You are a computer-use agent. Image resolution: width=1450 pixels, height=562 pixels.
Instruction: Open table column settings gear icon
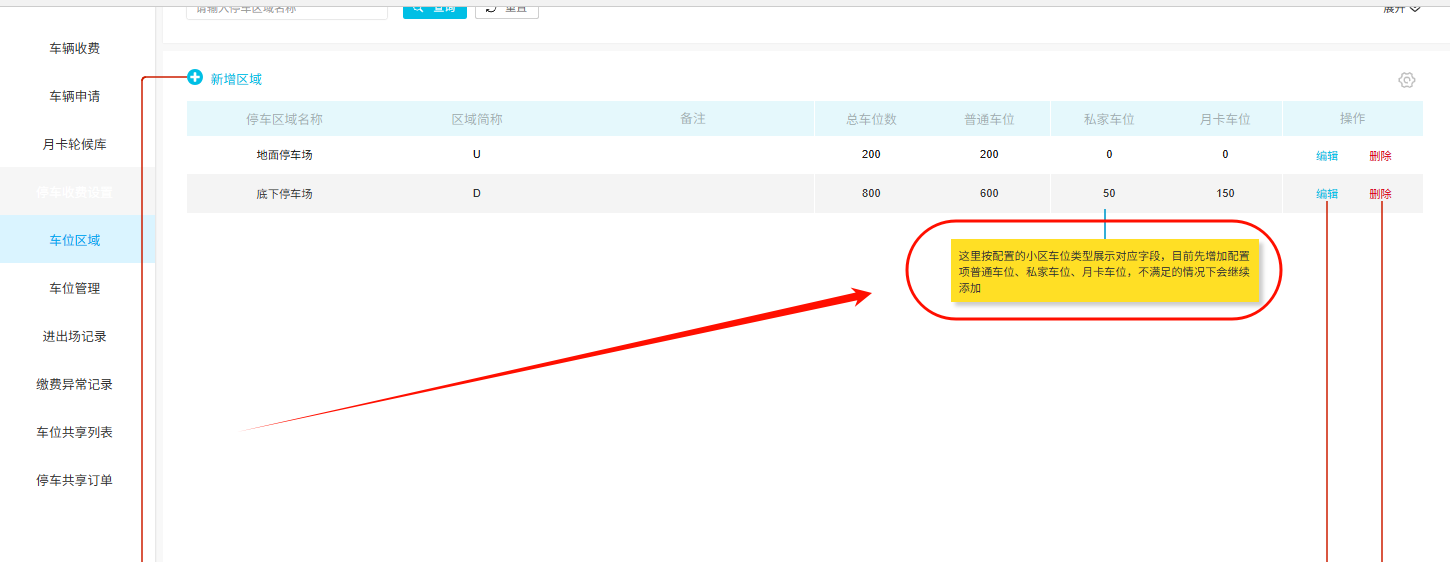pyautogui.click(x=1407, y=80)
